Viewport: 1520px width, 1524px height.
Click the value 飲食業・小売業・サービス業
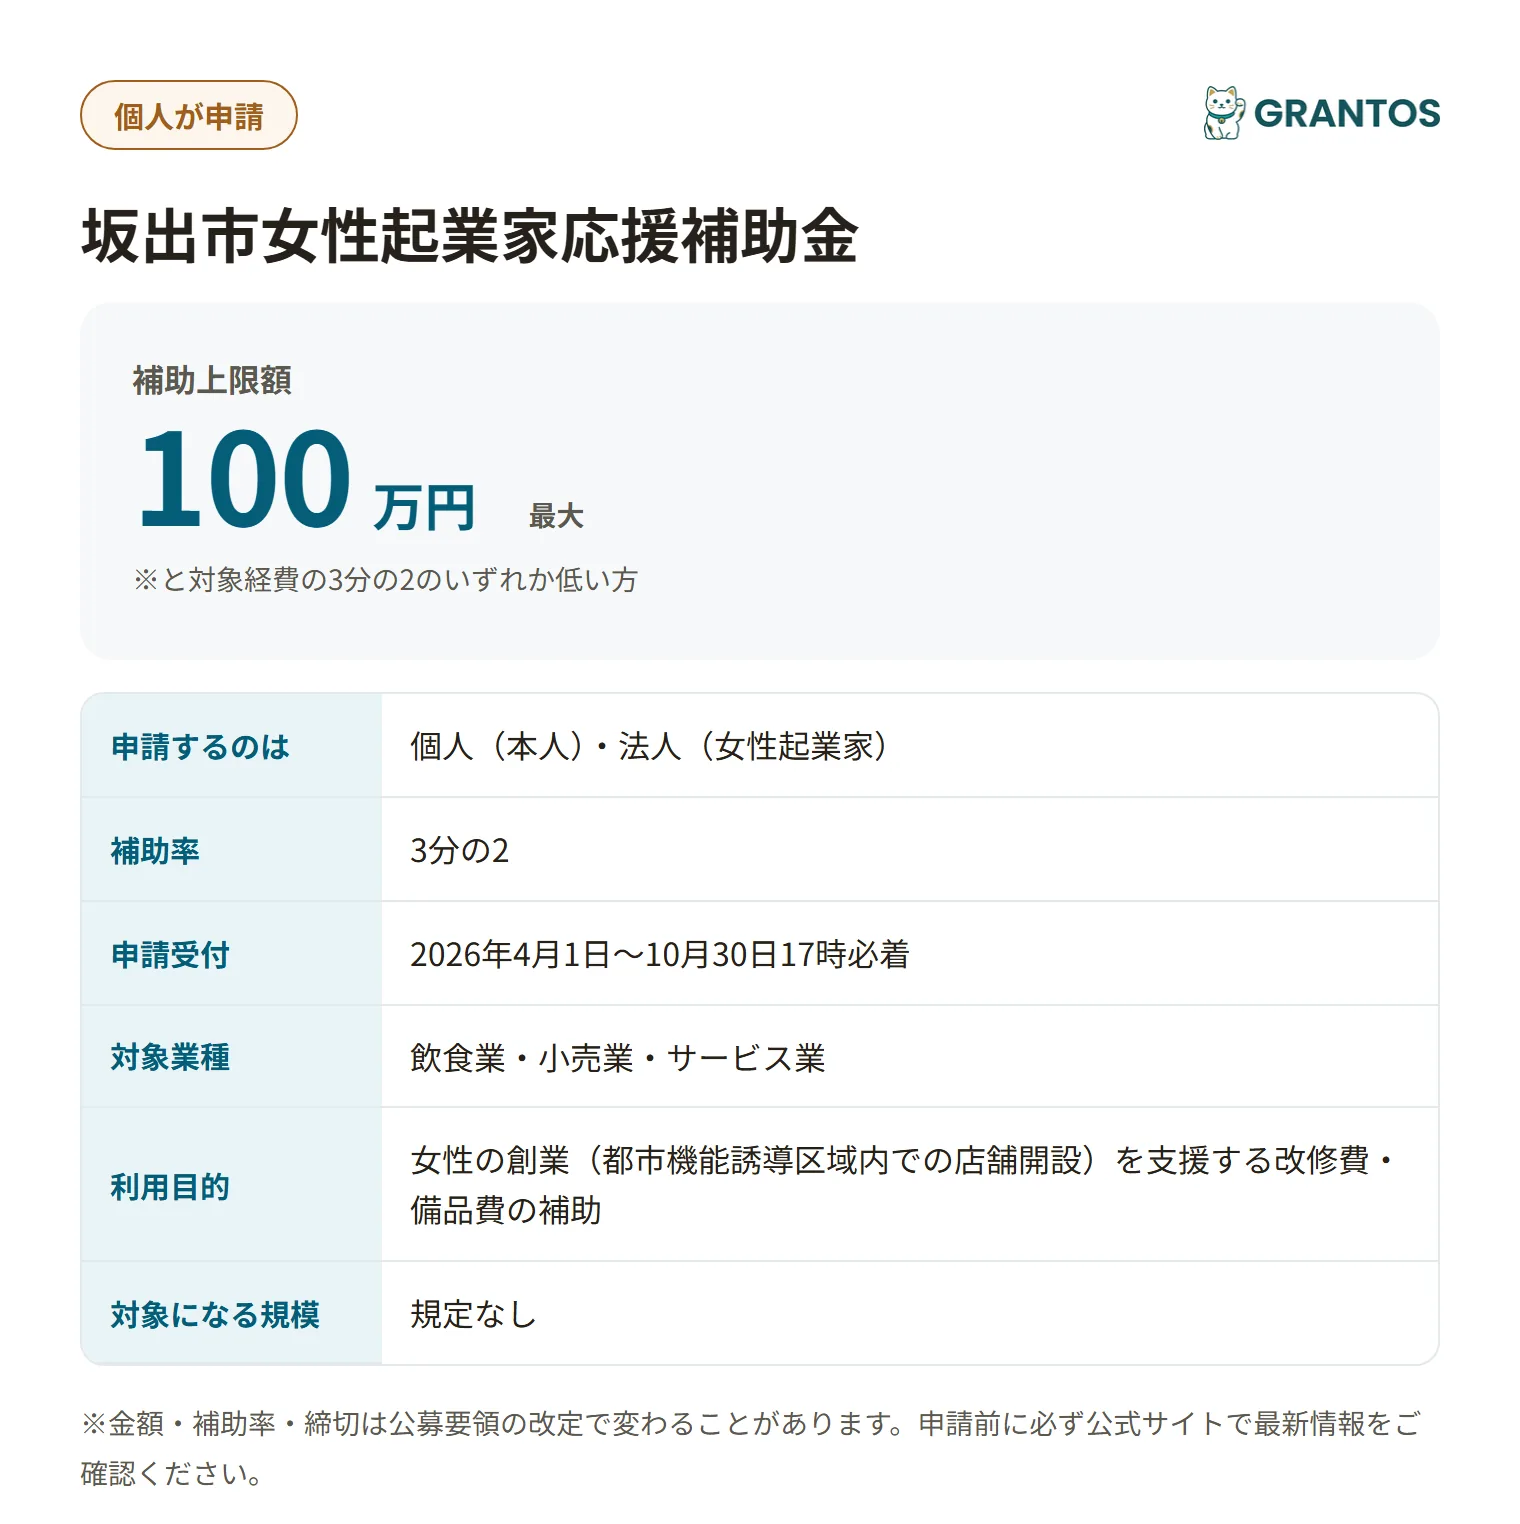point(618,1058)
